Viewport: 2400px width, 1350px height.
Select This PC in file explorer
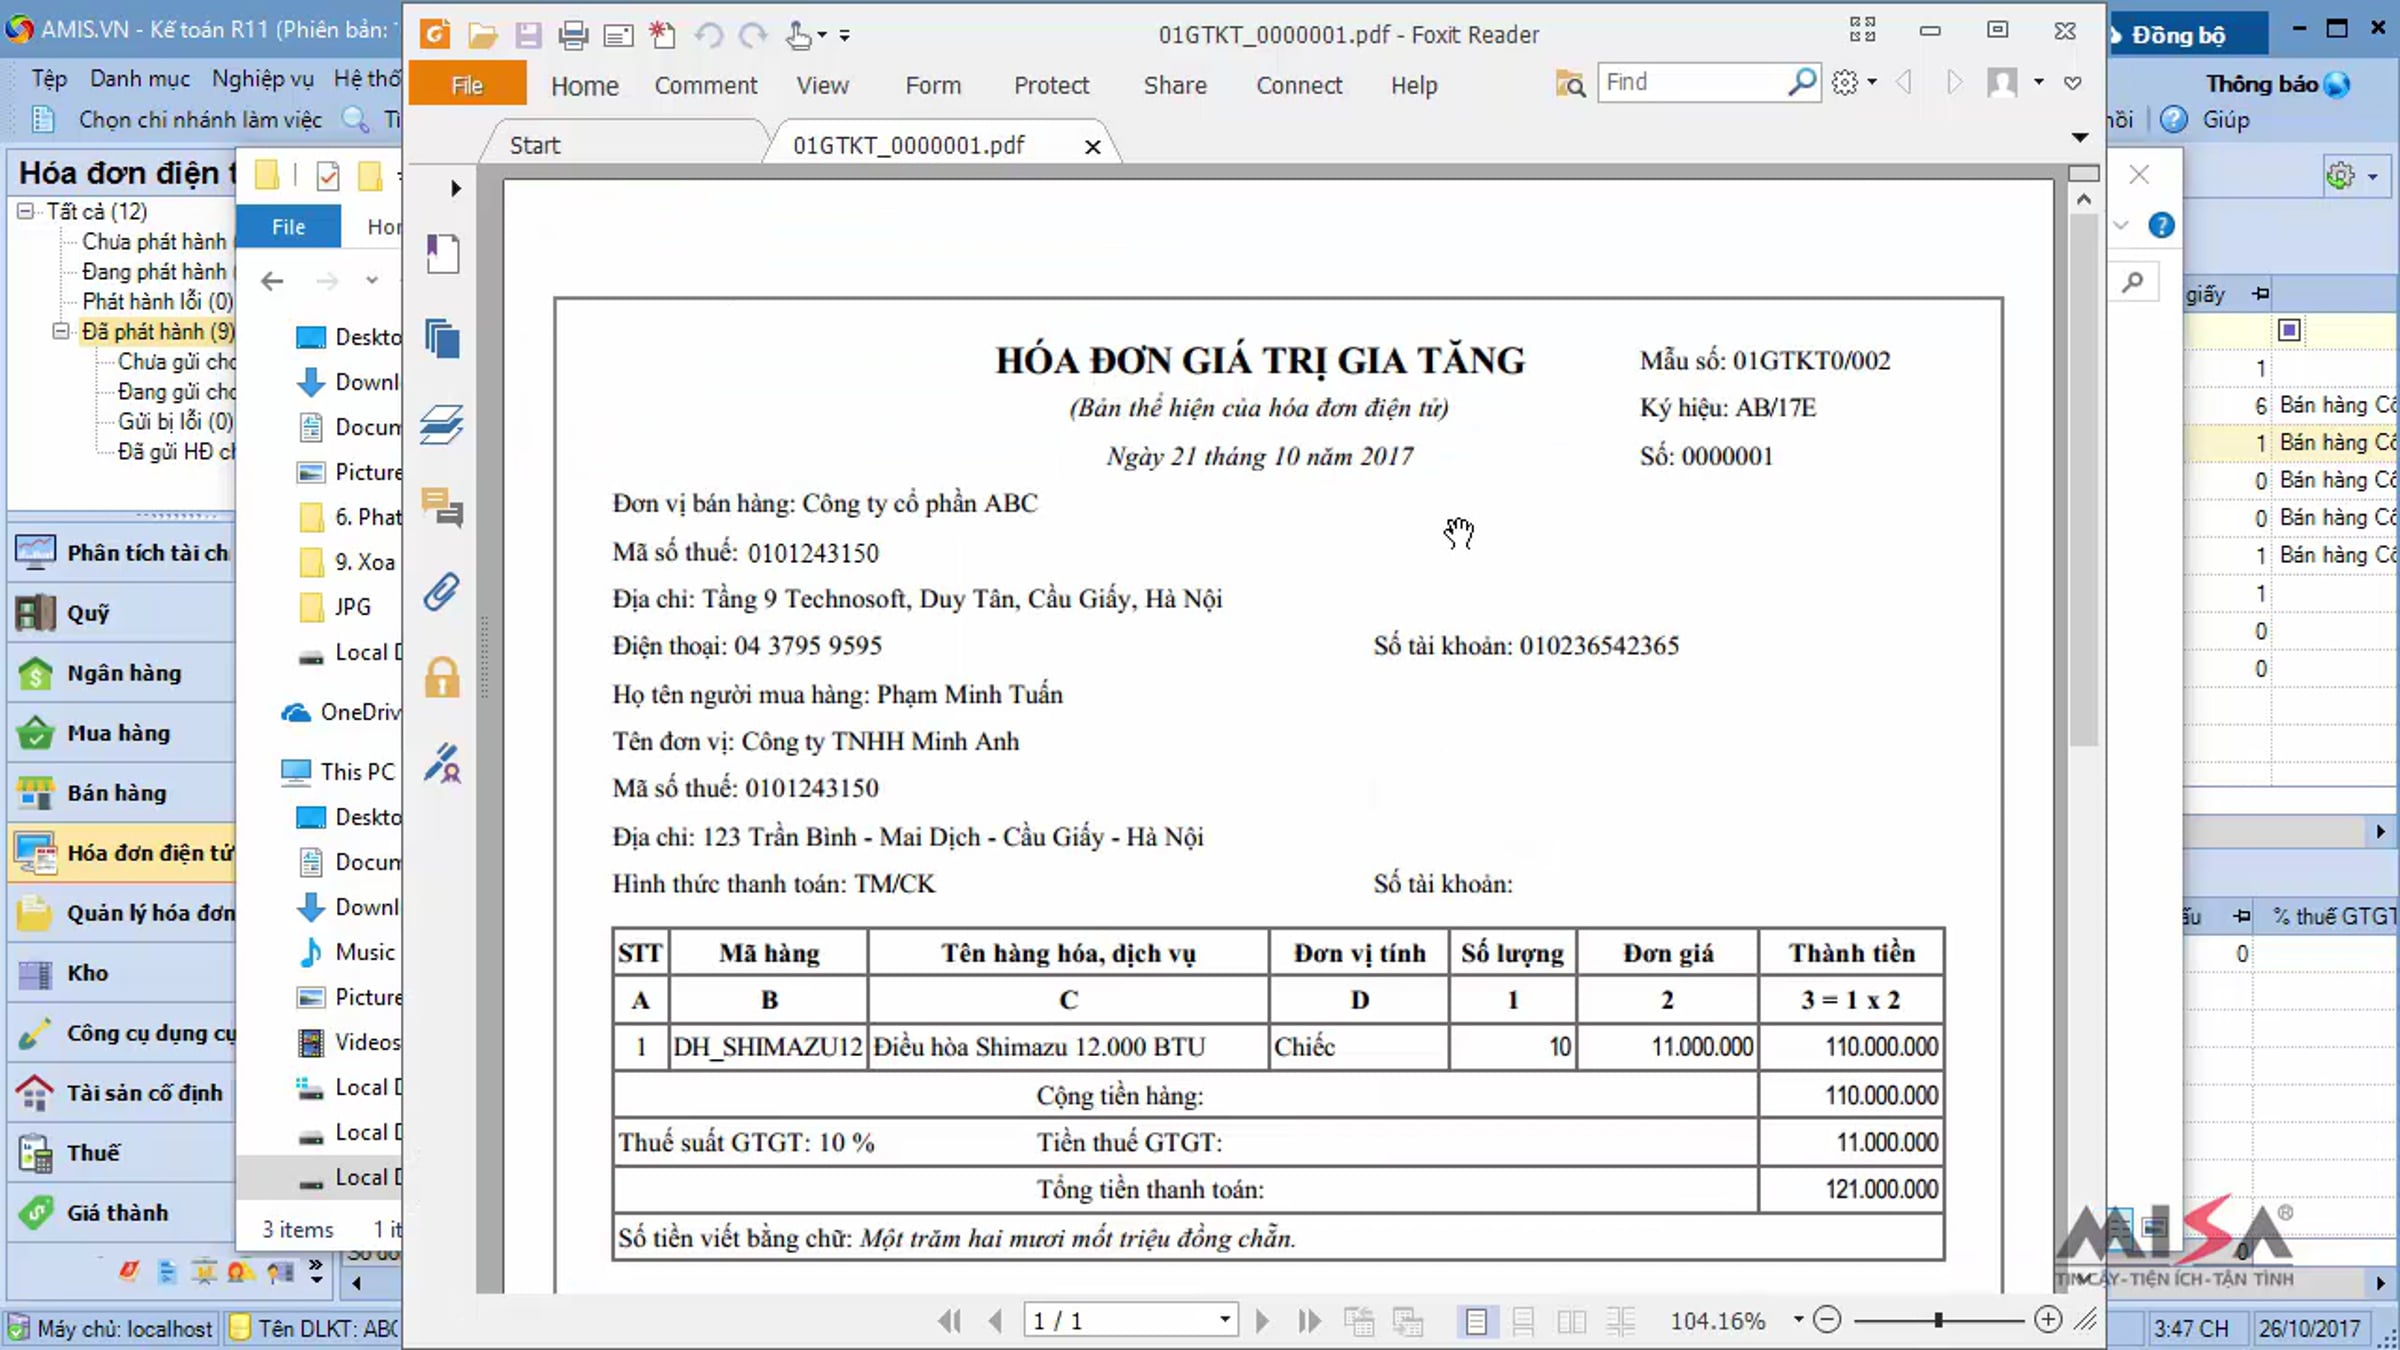coord(357,772)
